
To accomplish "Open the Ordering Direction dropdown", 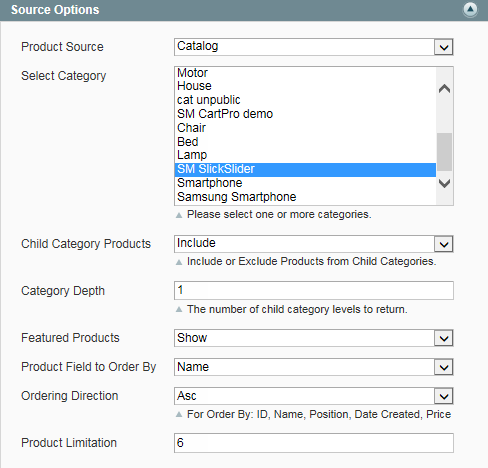I will 313,396.
